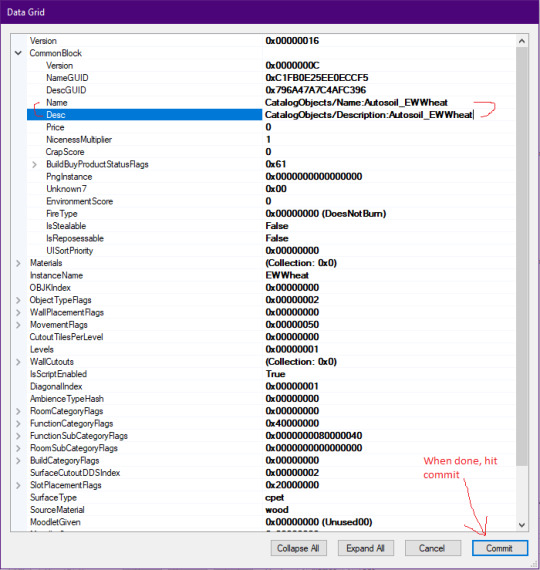
Task: Expand BuildCategoryFlags row
Action: 18,461
